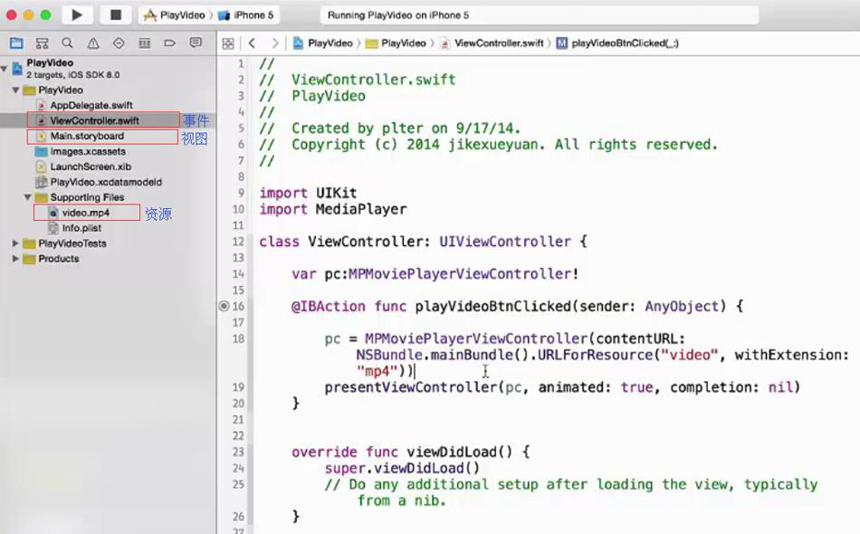Go forward with the right chevron arrow
This screenshot has width=860, height=534.
pyautogui.click(x=275, y=43)
